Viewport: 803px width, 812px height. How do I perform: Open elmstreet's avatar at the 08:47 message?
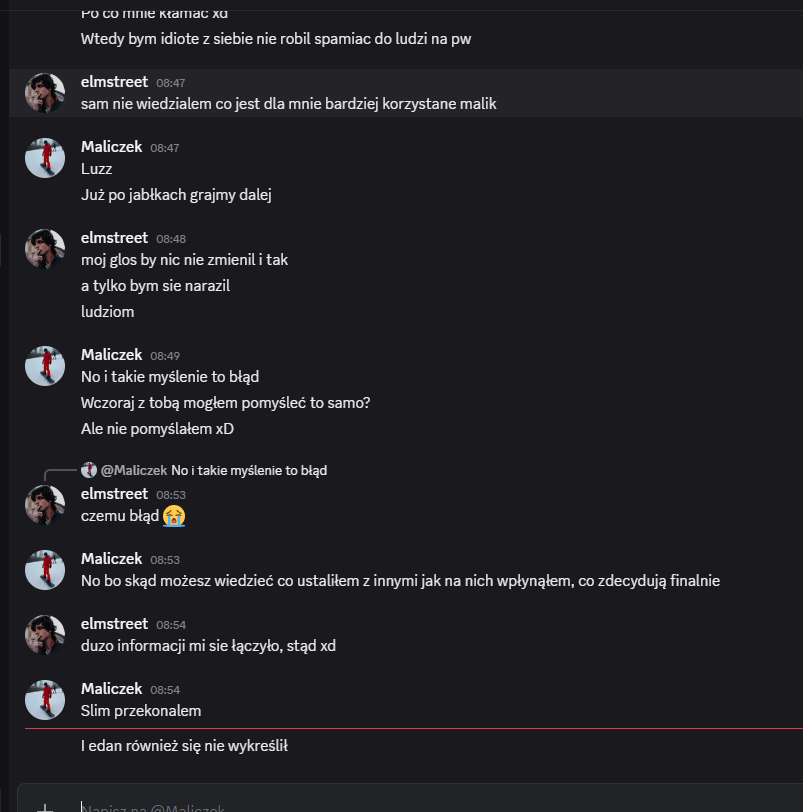[45, 93]
